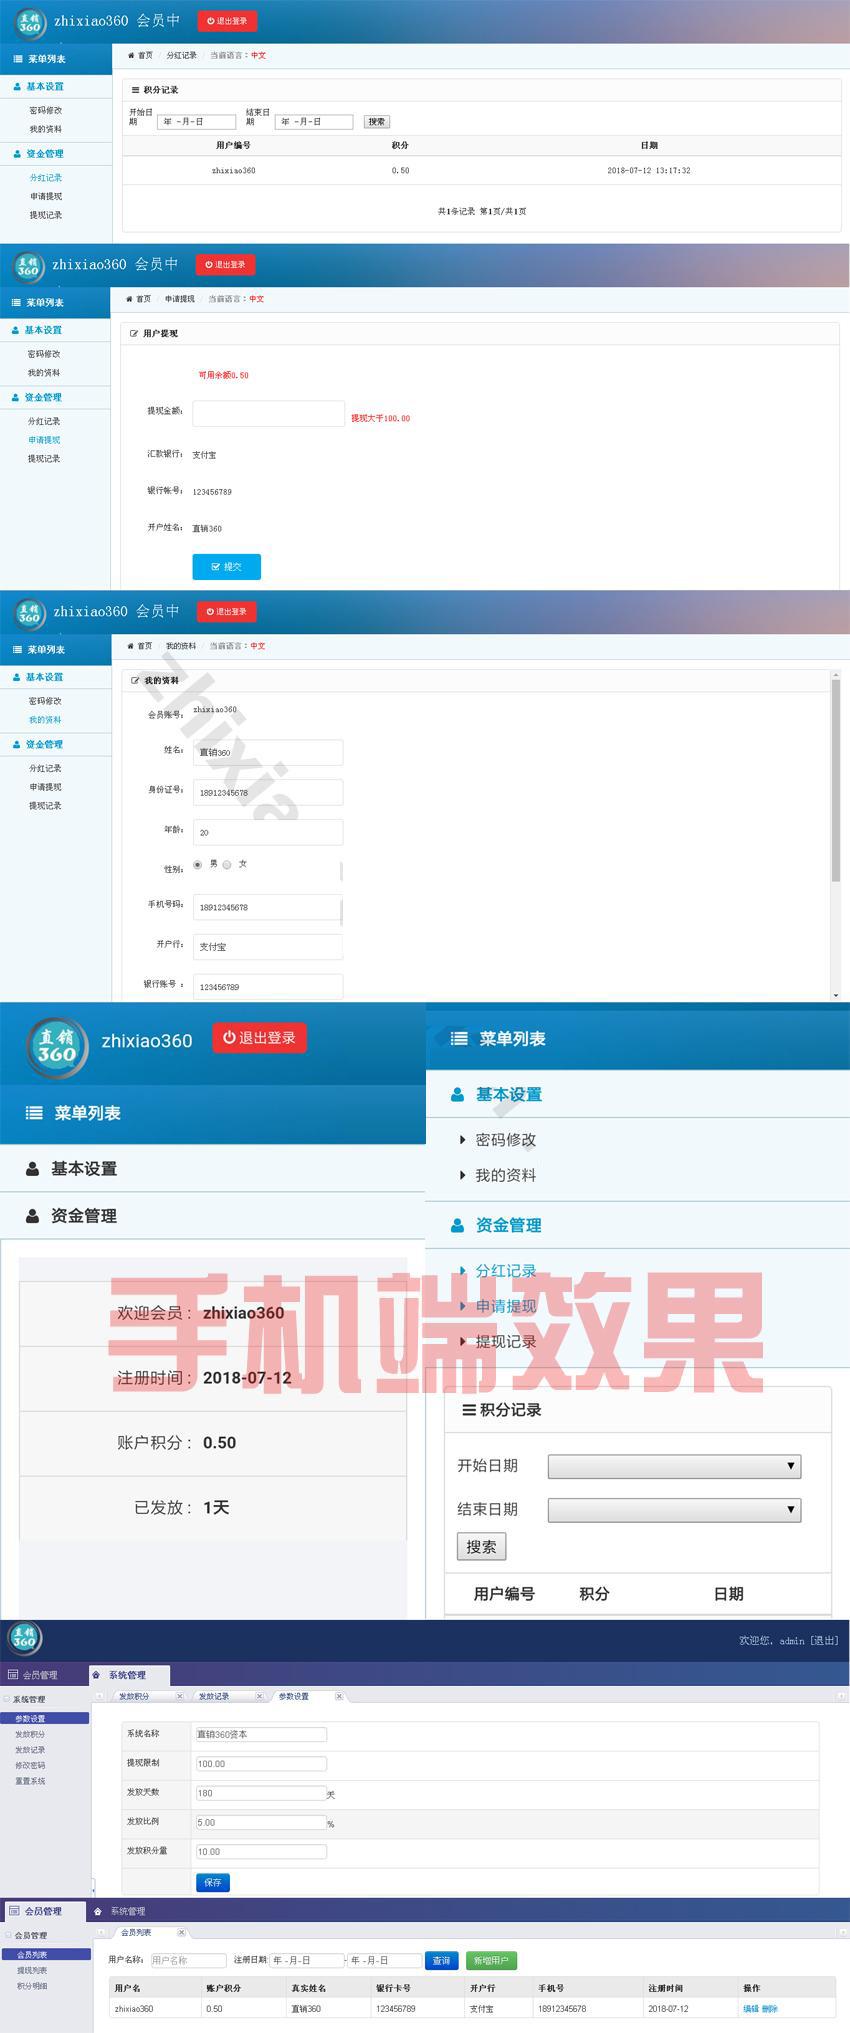Click the 删除 link for zhixiao360 row
The height and width of the screenshot is (2033, 850).
(x=770, y=2009)
